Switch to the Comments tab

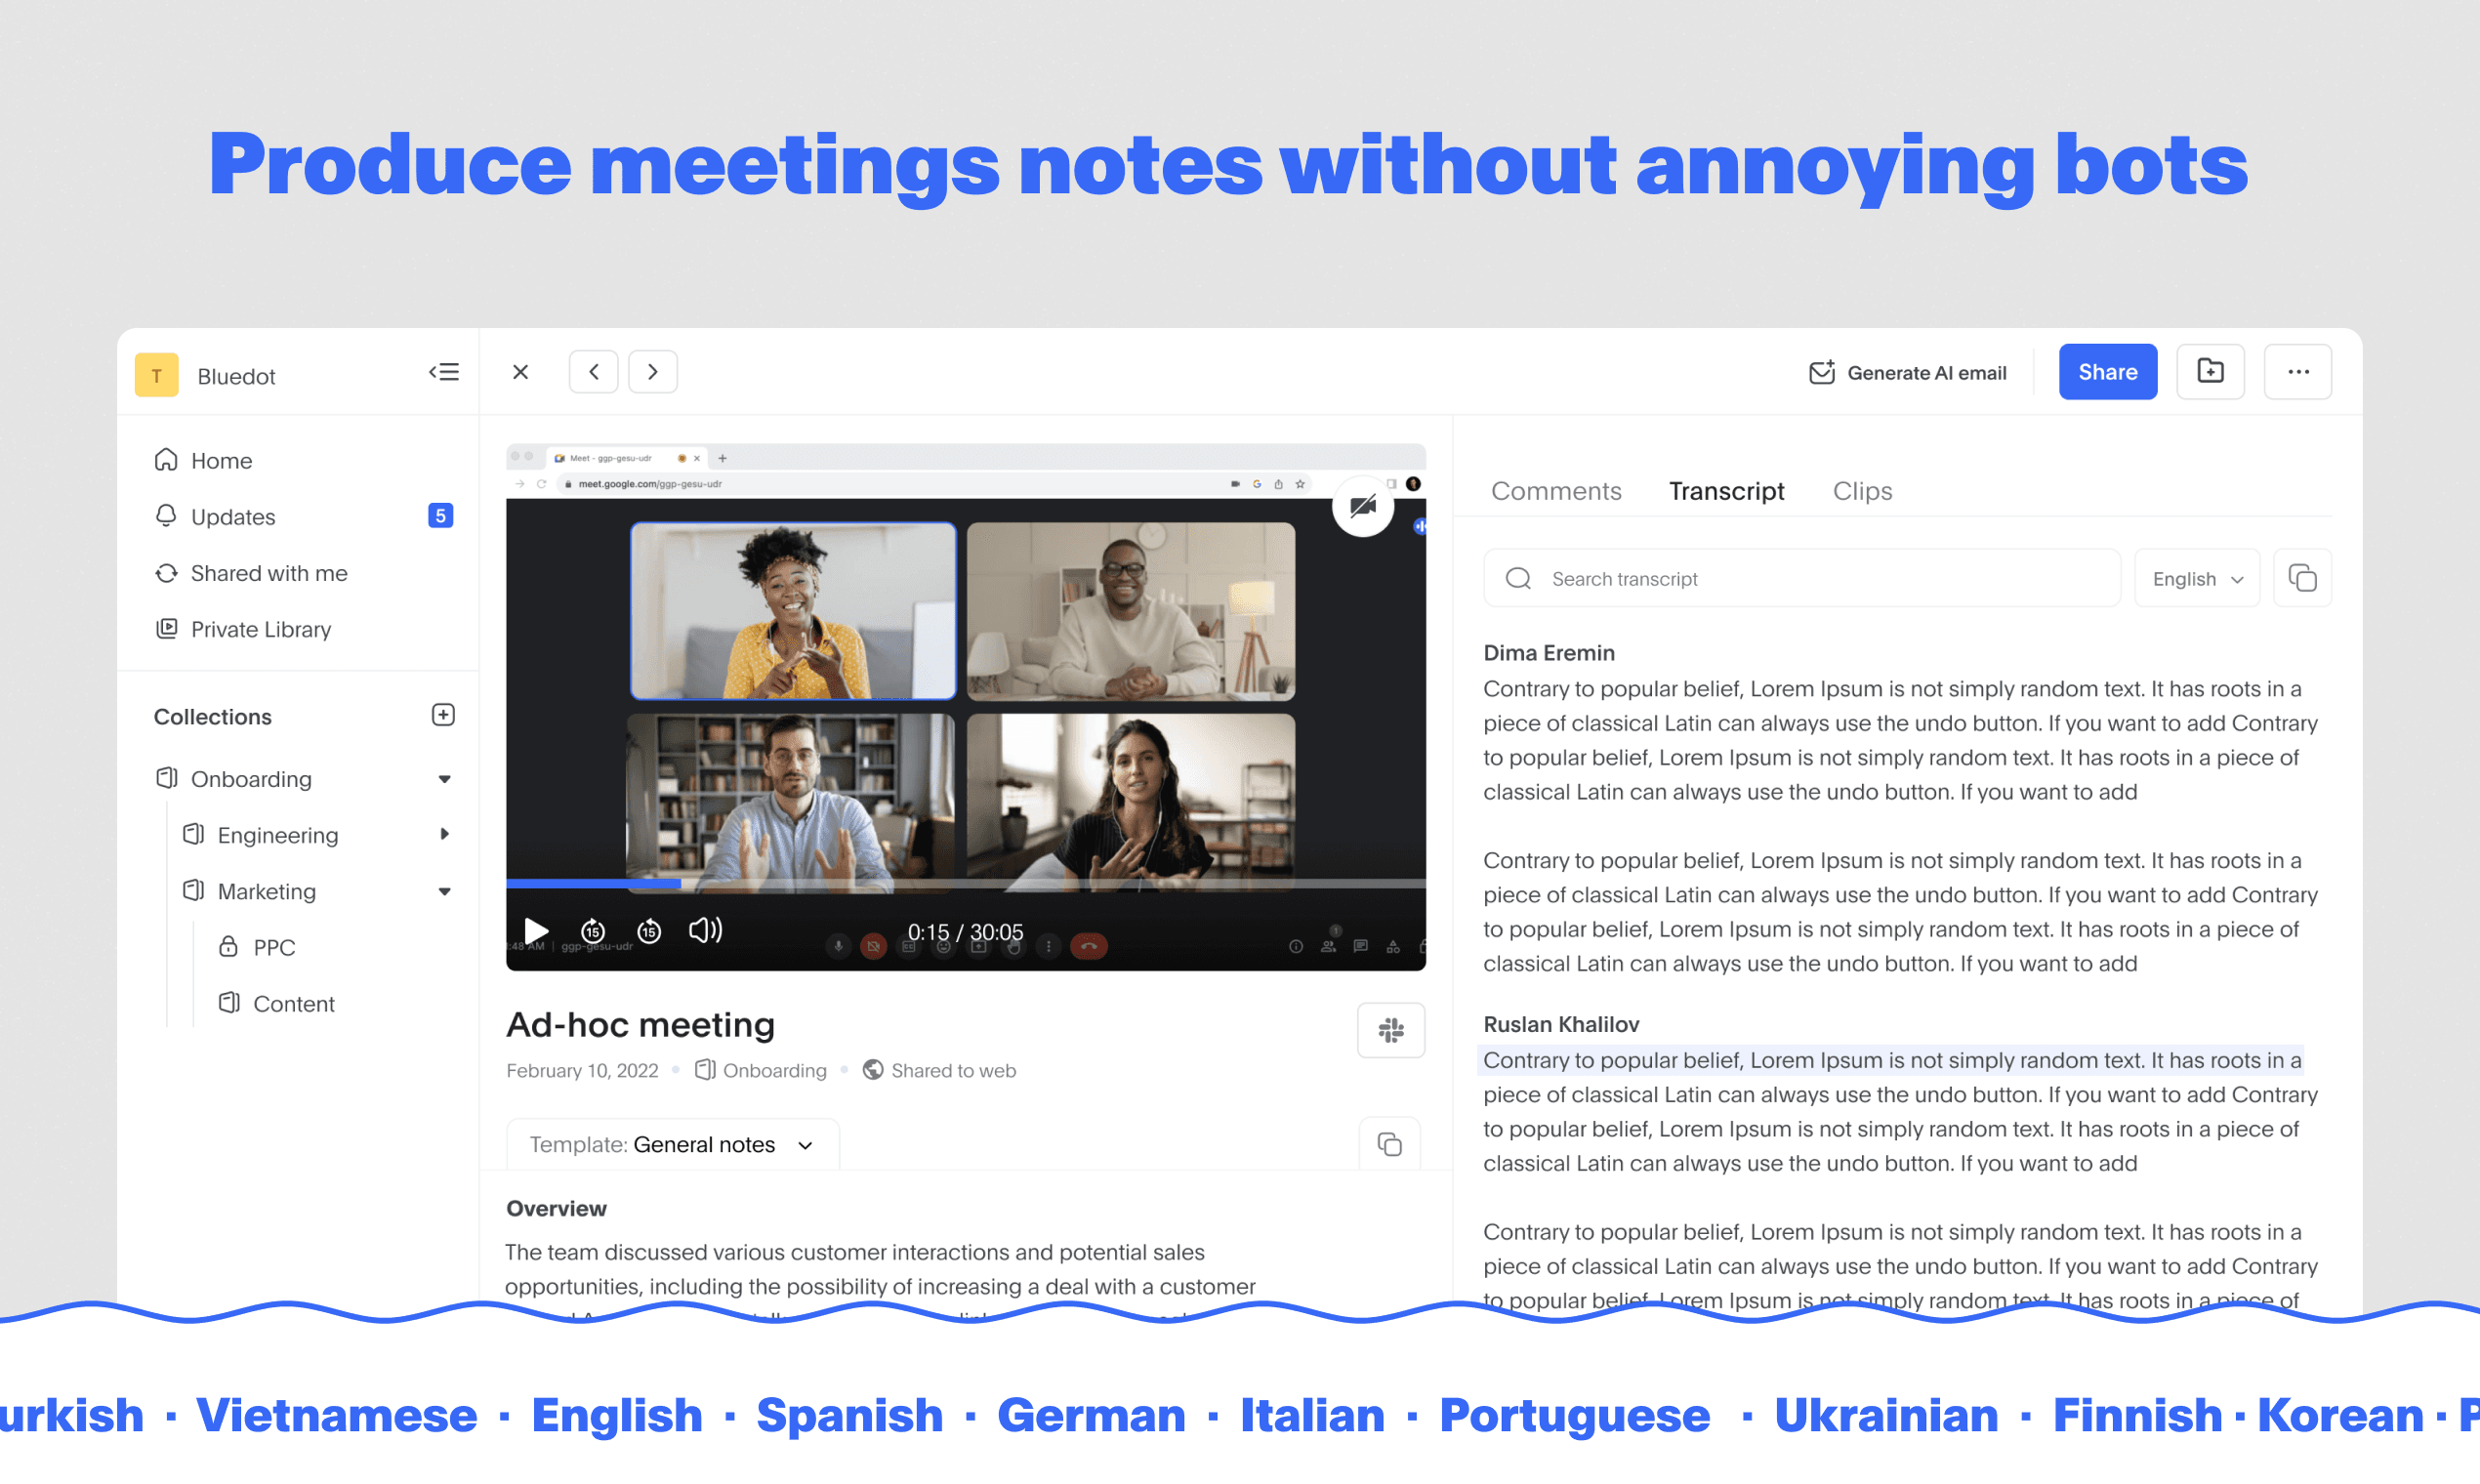[x=1556, y=491]
